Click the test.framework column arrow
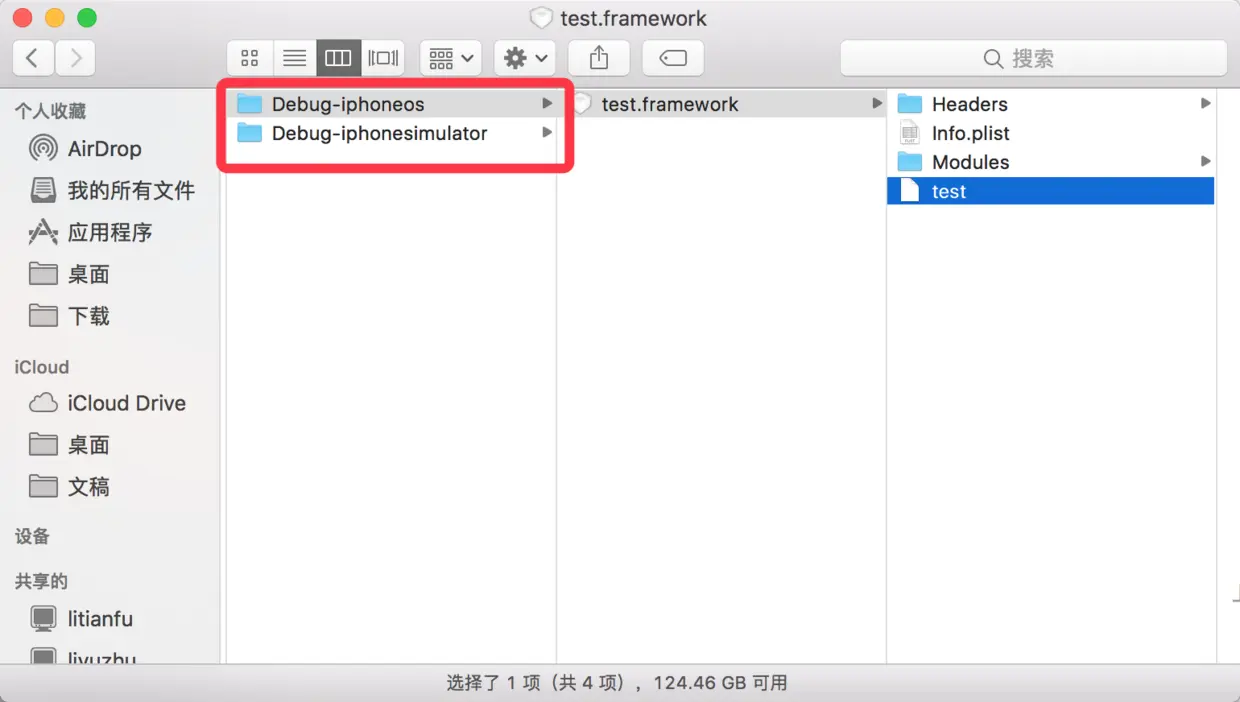Screen dimensions: 1240x702 point(877,104)
